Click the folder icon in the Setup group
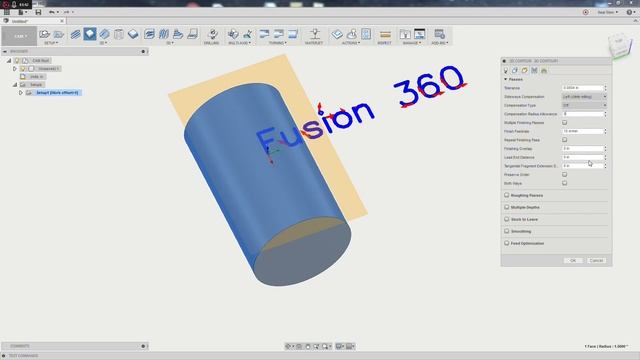Image resolution: width=640 pixels, height=360 pixels. pyautogui.click(x=59, y=34)
